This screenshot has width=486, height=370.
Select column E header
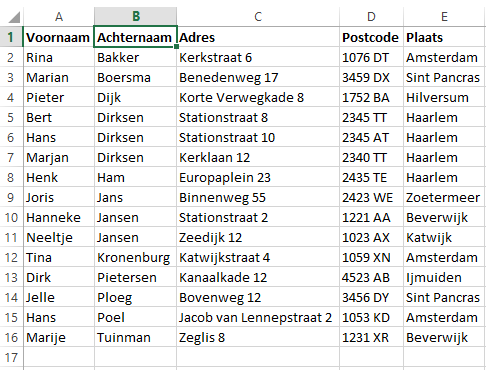coord(444,16)
